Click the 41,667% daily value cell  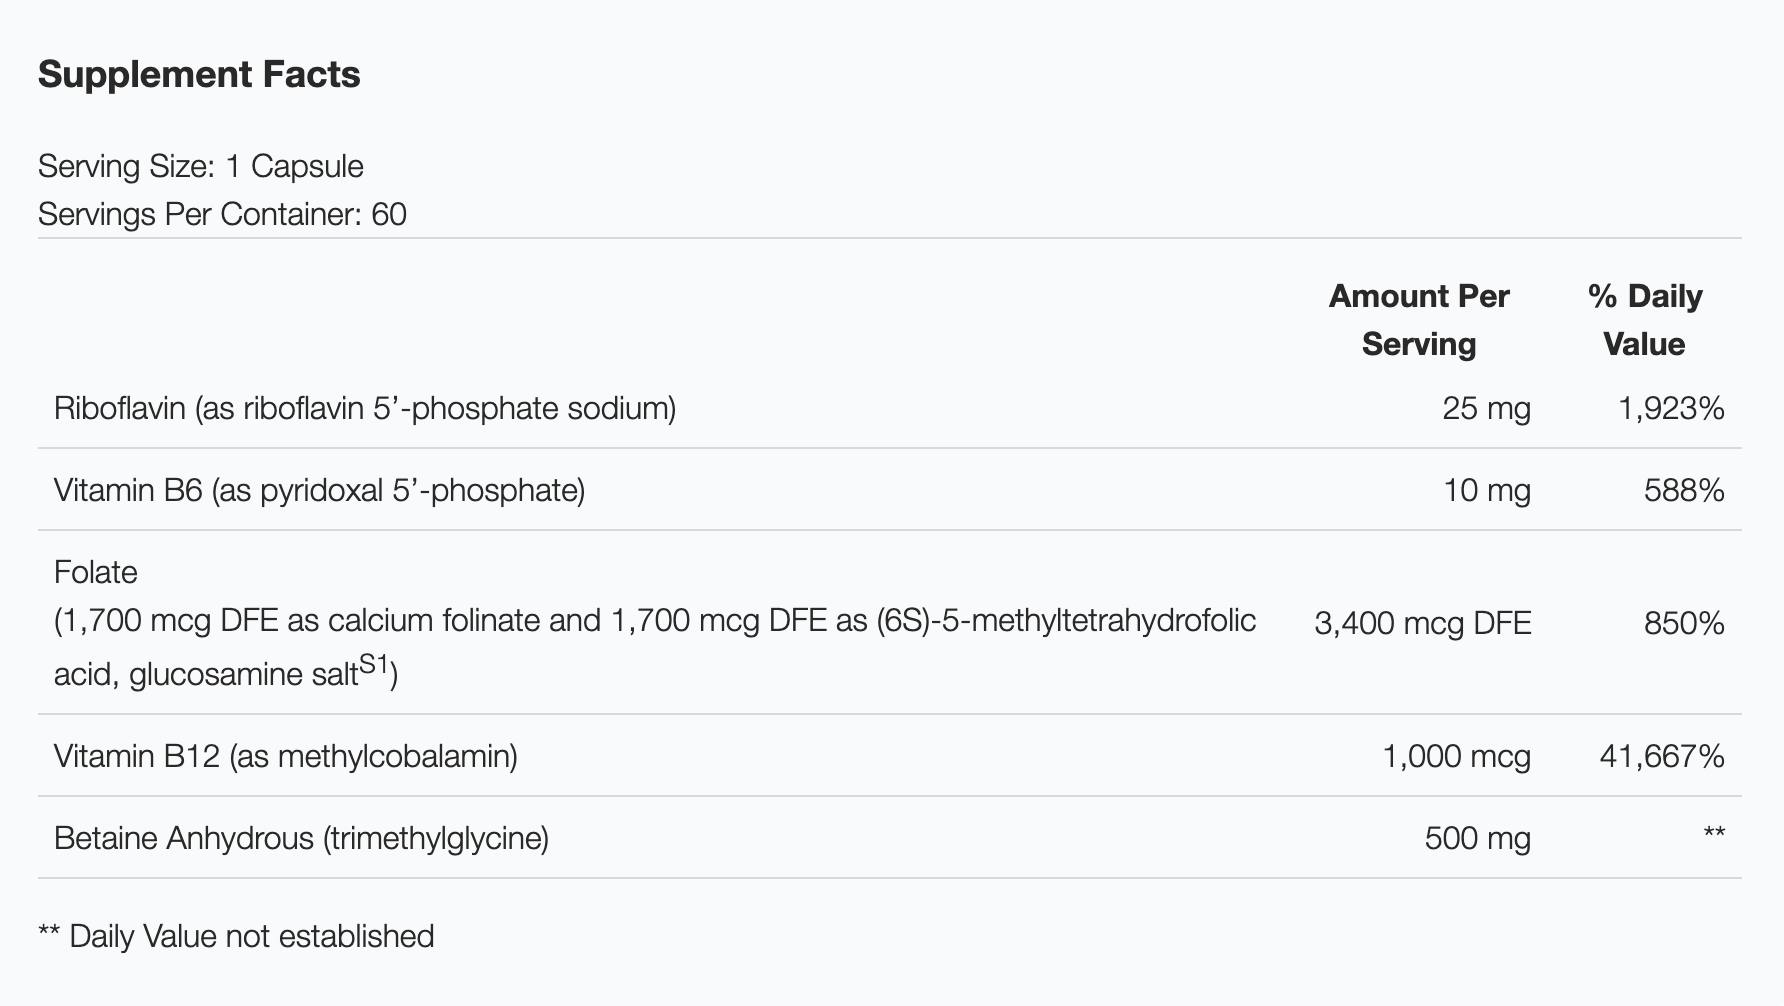1662,756
